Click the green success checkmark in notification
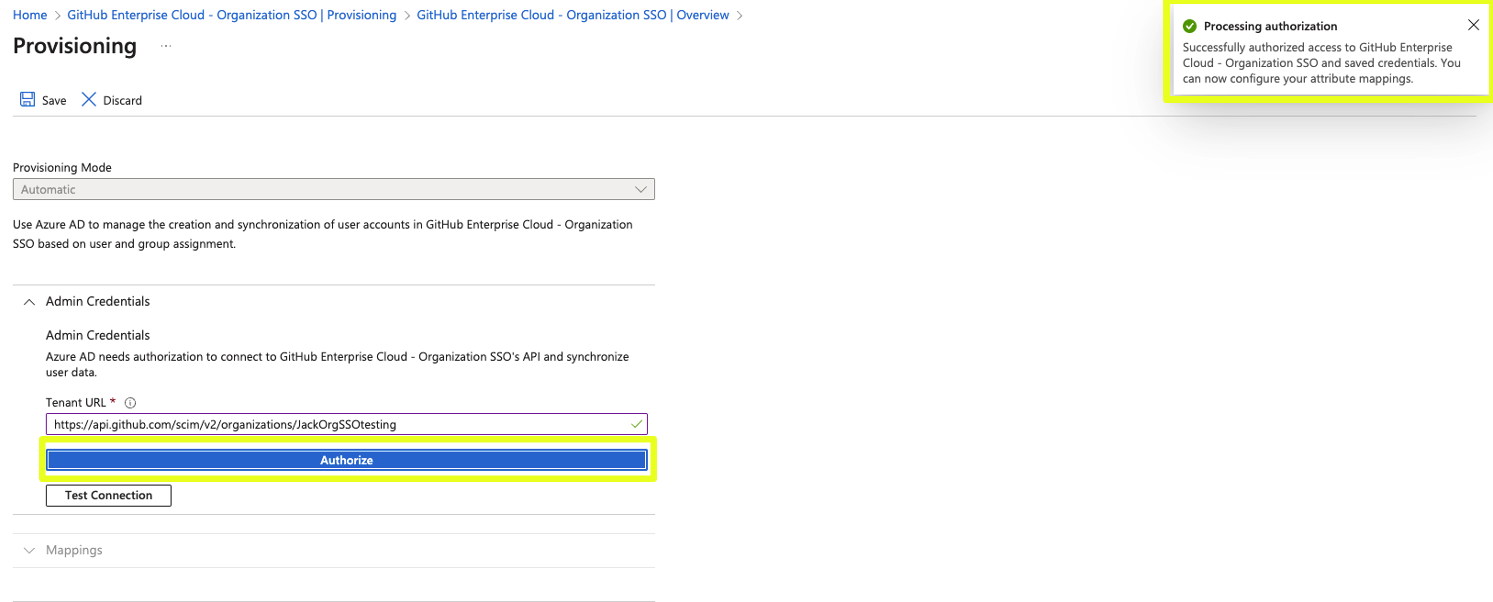Viewport: 1493px width, 602px height. point(1189,26)
